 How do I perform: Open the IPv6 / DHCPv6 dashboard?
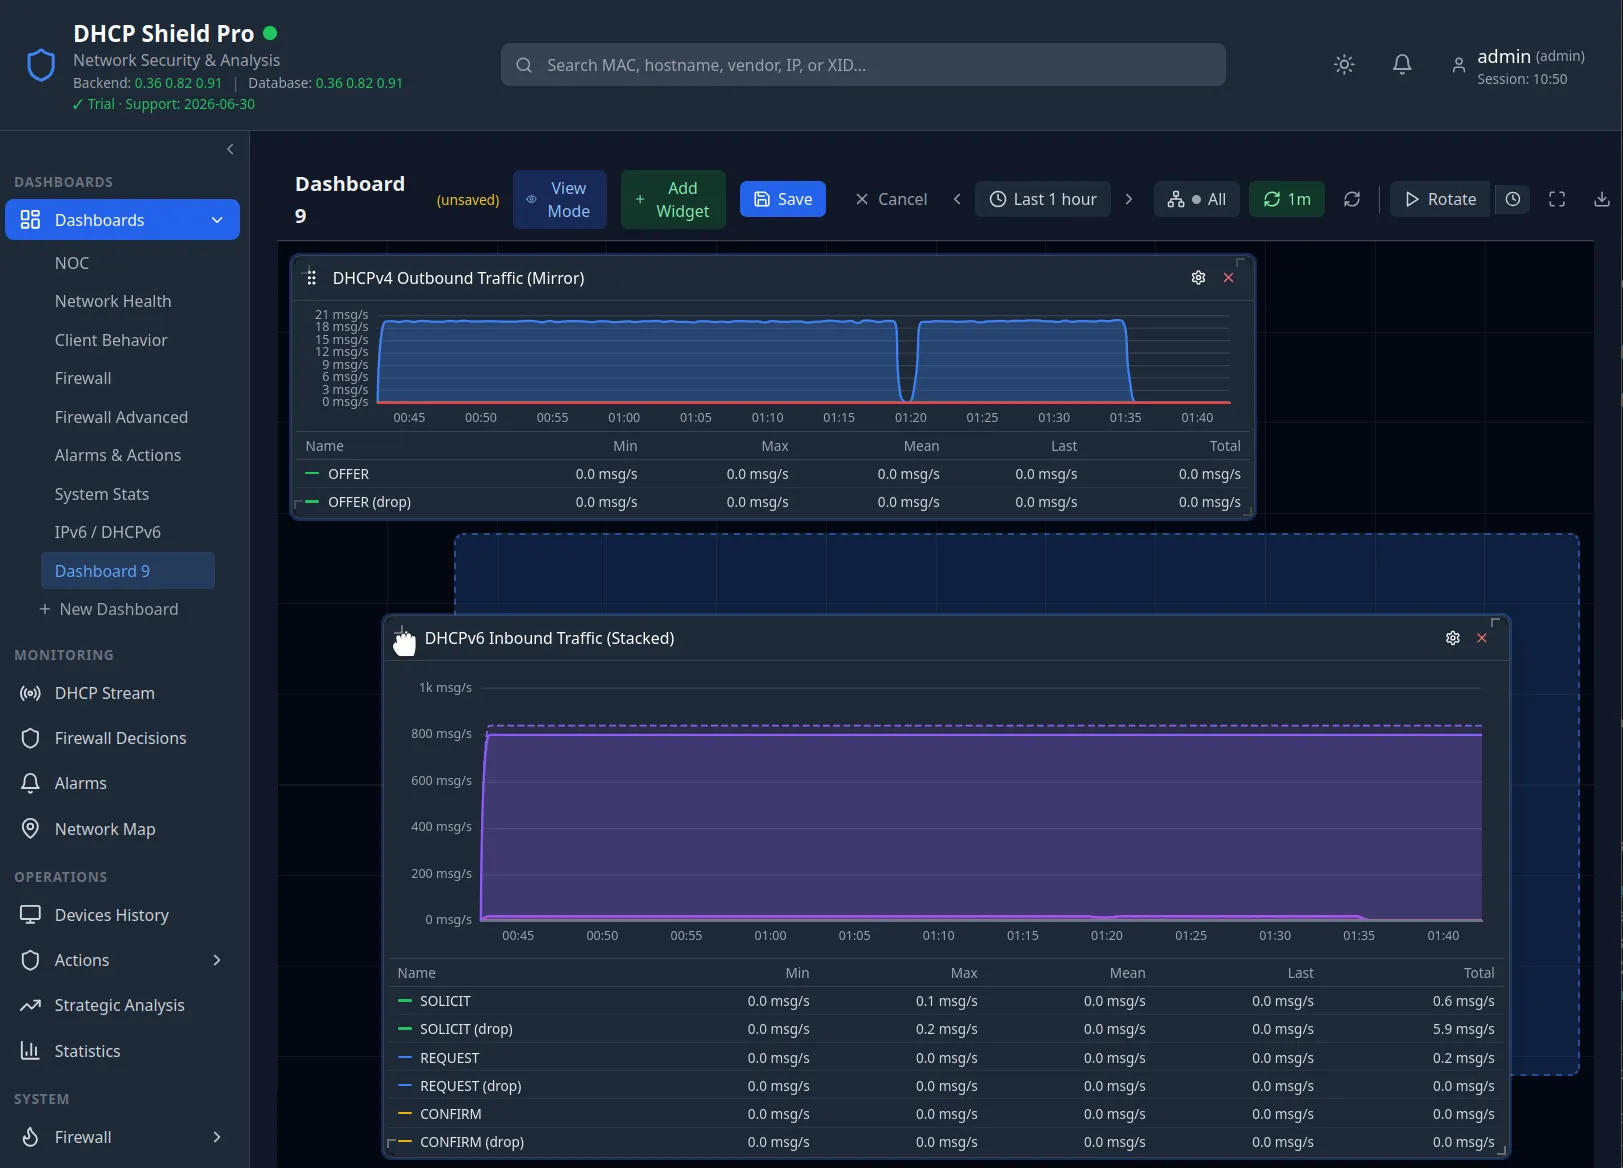[108, 532]
